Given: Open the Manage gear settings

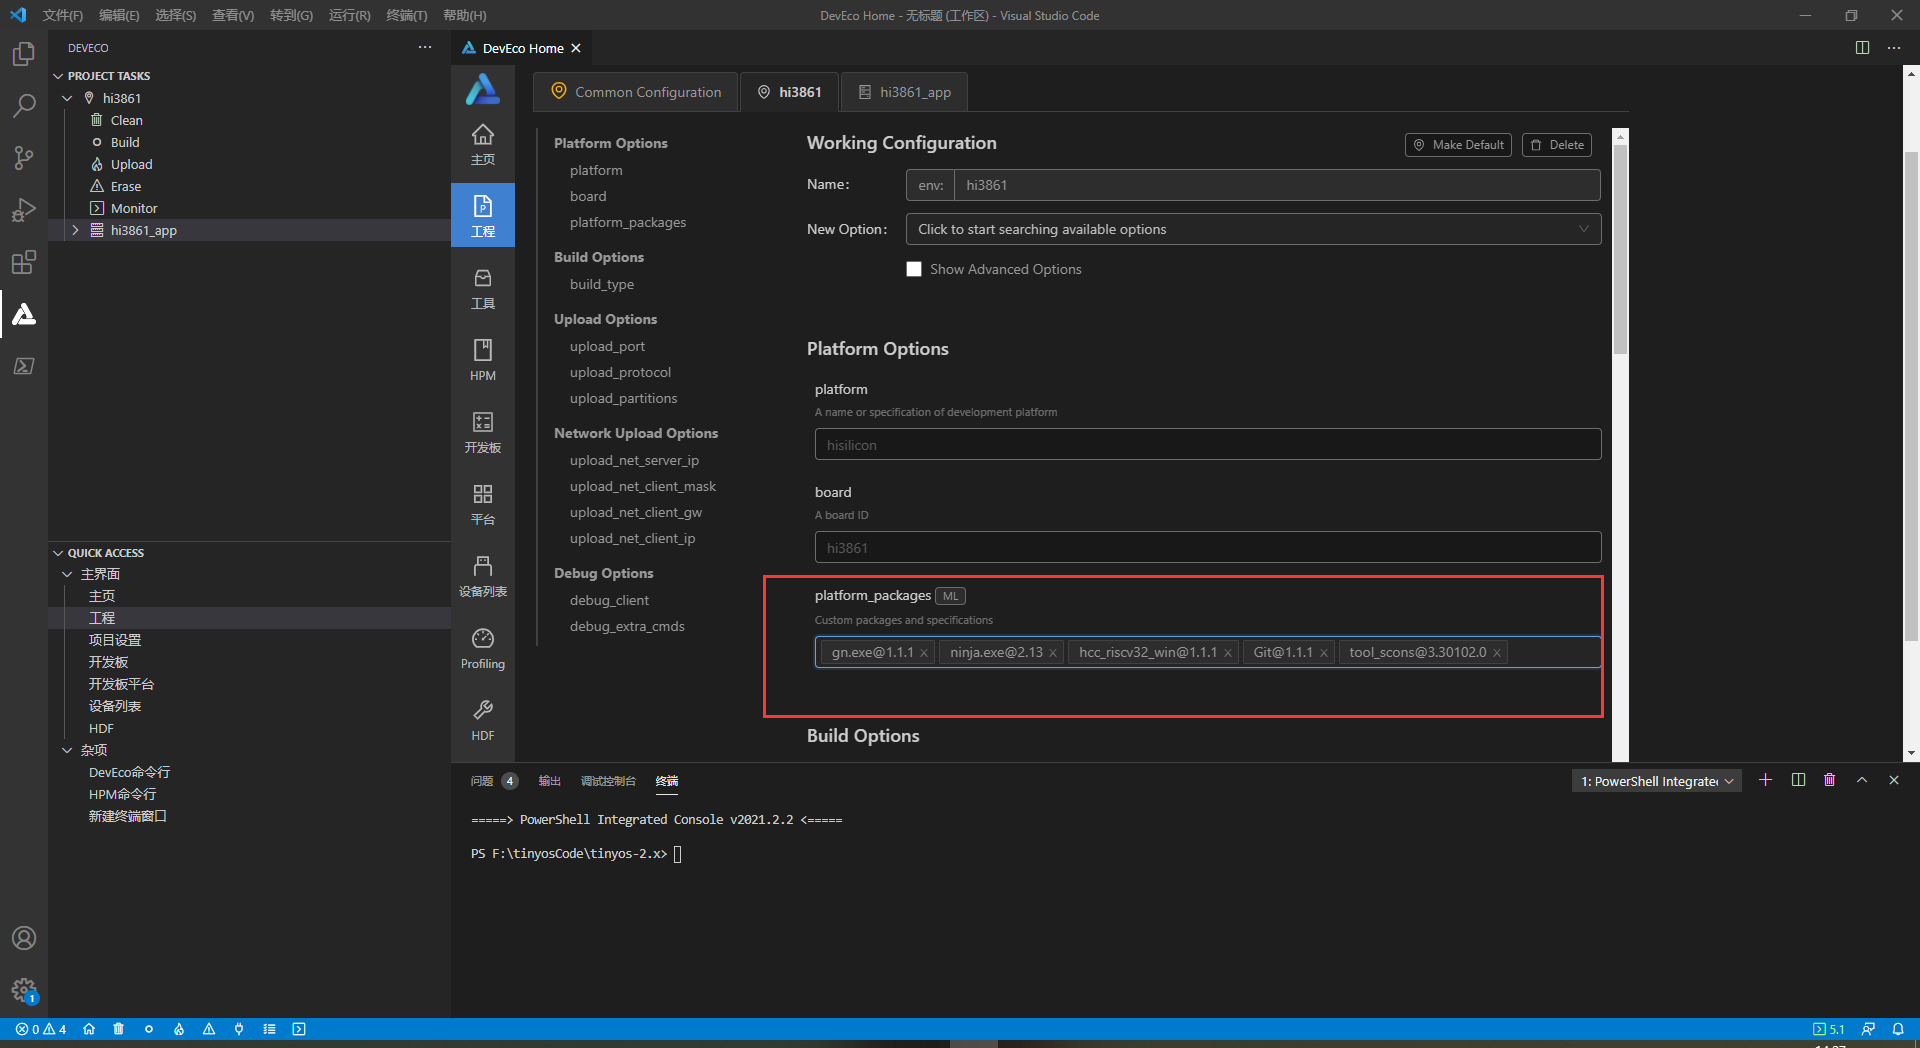Looking at the screenshot, I should tap(24, 990).
